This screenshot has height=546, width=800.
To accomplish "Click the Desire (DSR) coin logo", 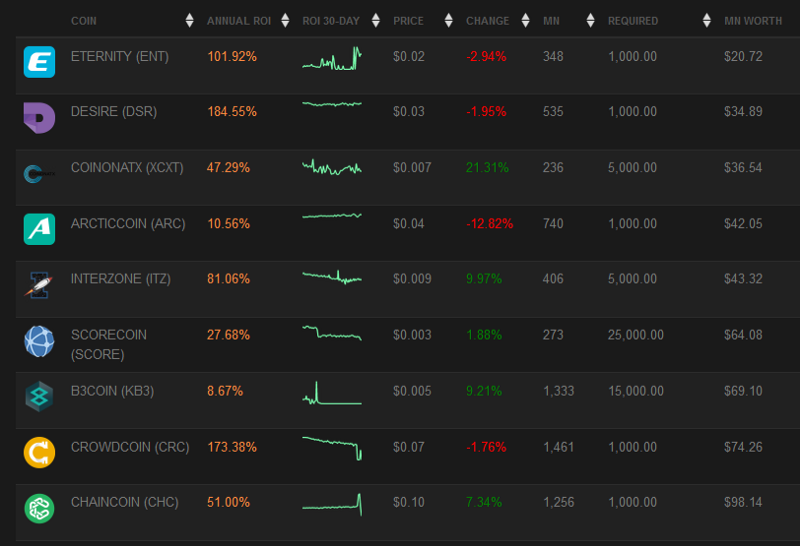I will pos(39,117).
